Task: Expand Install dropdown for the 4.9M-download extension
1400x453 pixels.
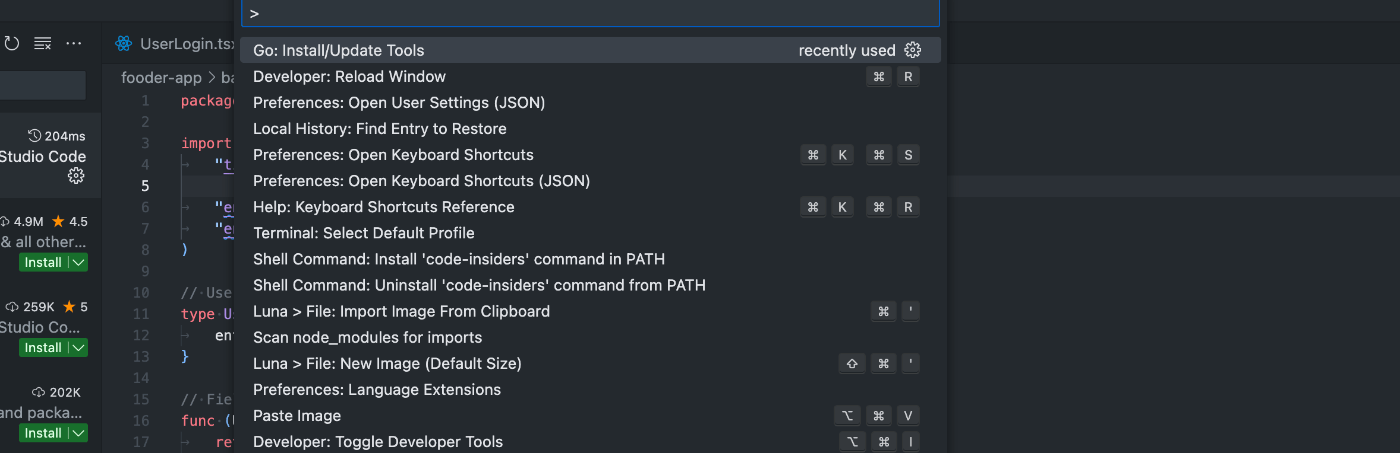Action: [x=78, y=262]
